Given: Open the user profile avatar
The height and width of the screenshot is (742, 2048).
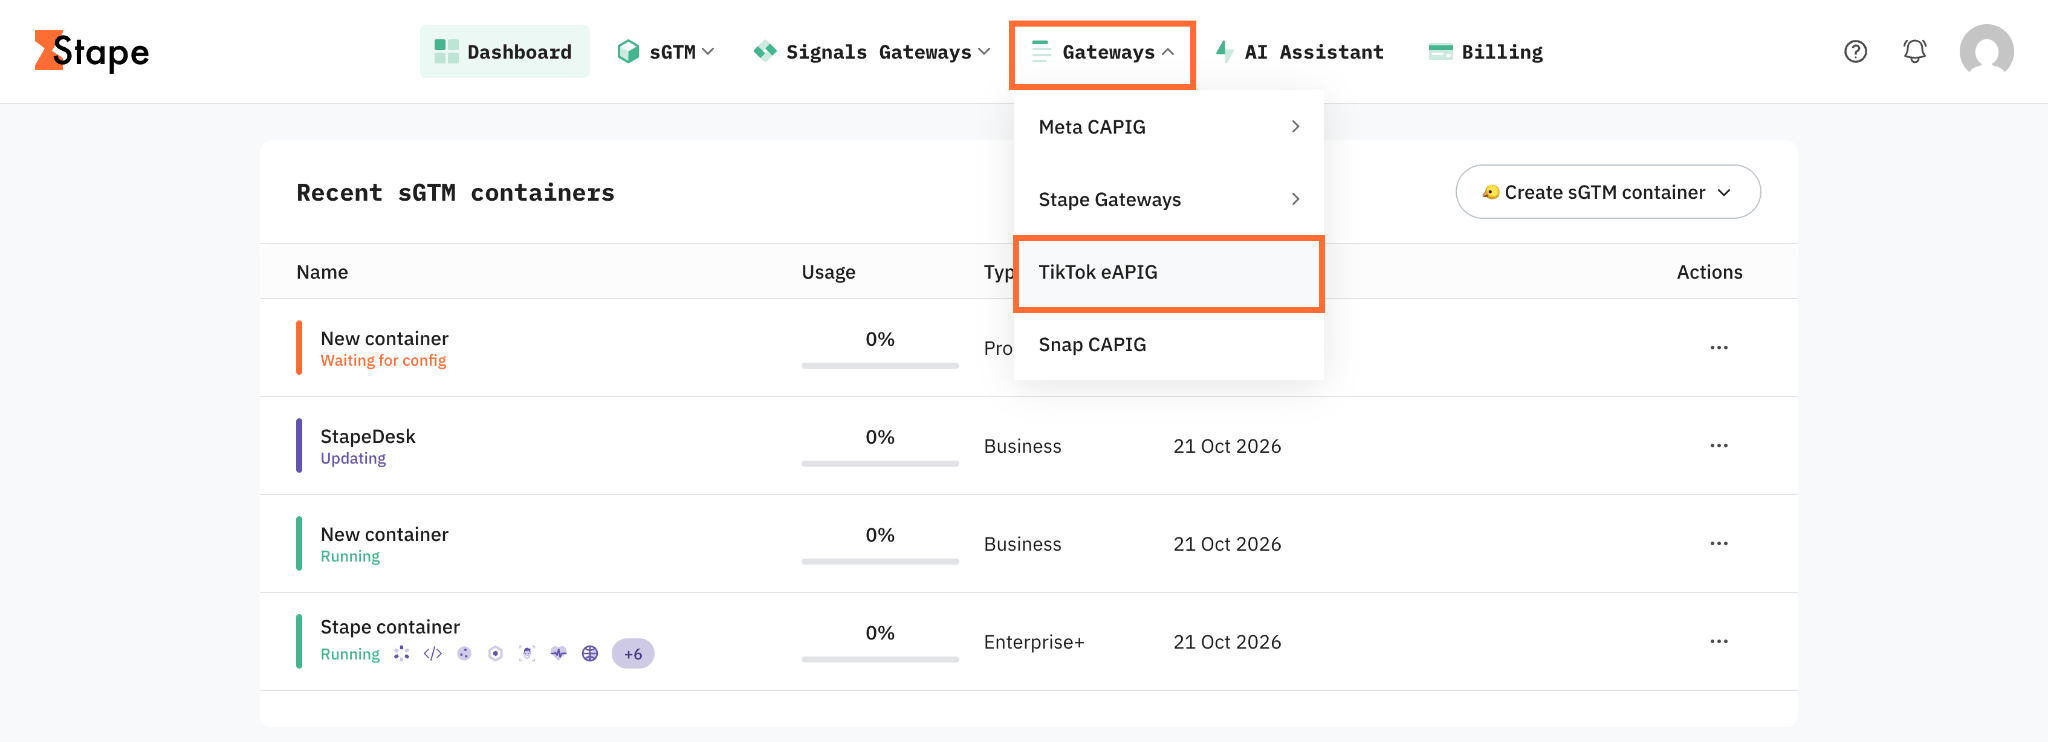Looking at the screenshot, I should click(1986, 51).
